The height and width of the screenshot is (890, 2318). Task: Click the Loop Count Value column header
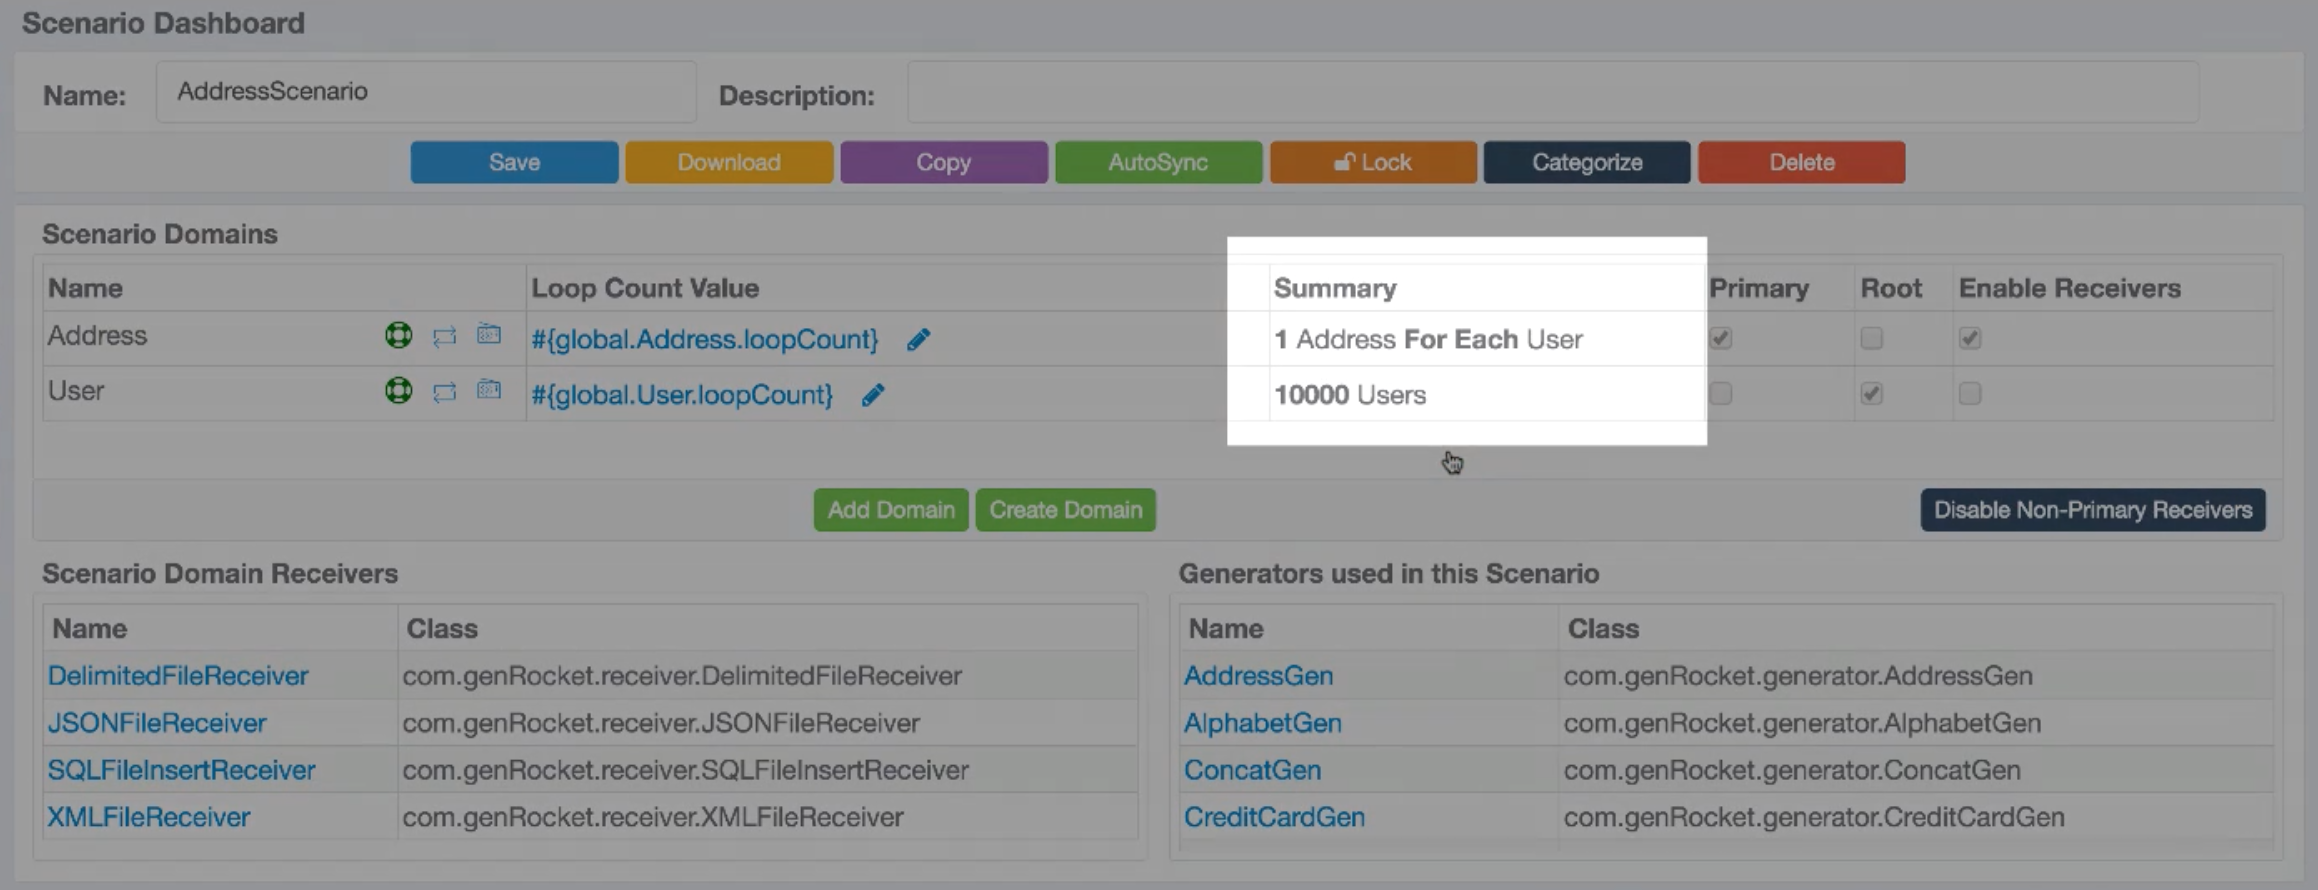(645, 288)
